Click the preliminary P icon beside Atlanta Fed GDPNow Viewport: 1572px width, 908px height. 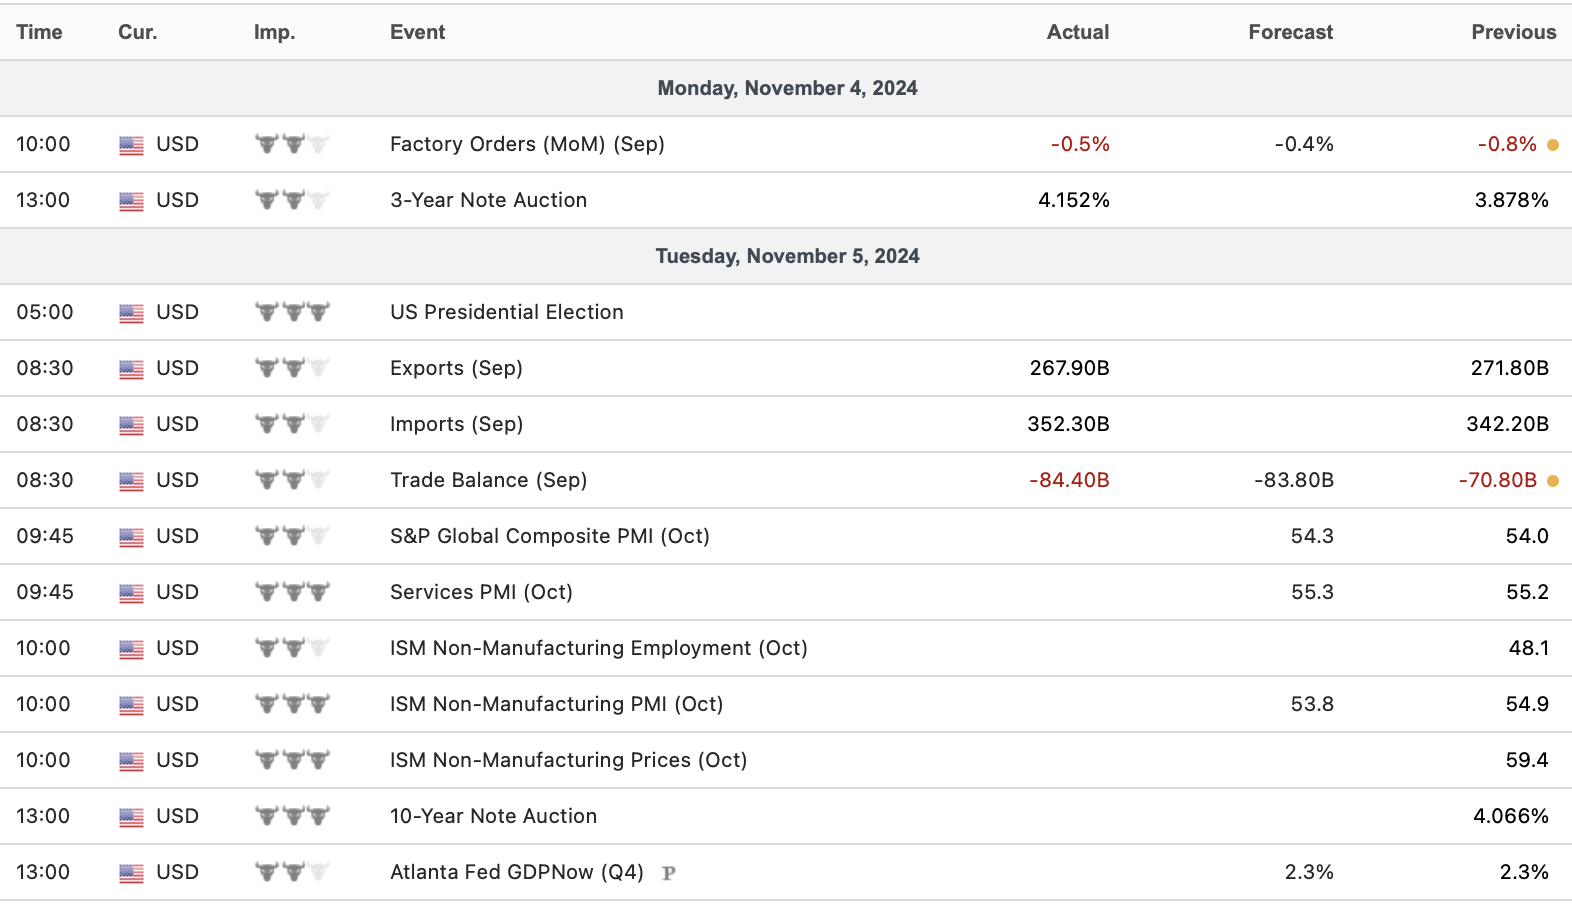pyautogui.click(x=669, y=873)
